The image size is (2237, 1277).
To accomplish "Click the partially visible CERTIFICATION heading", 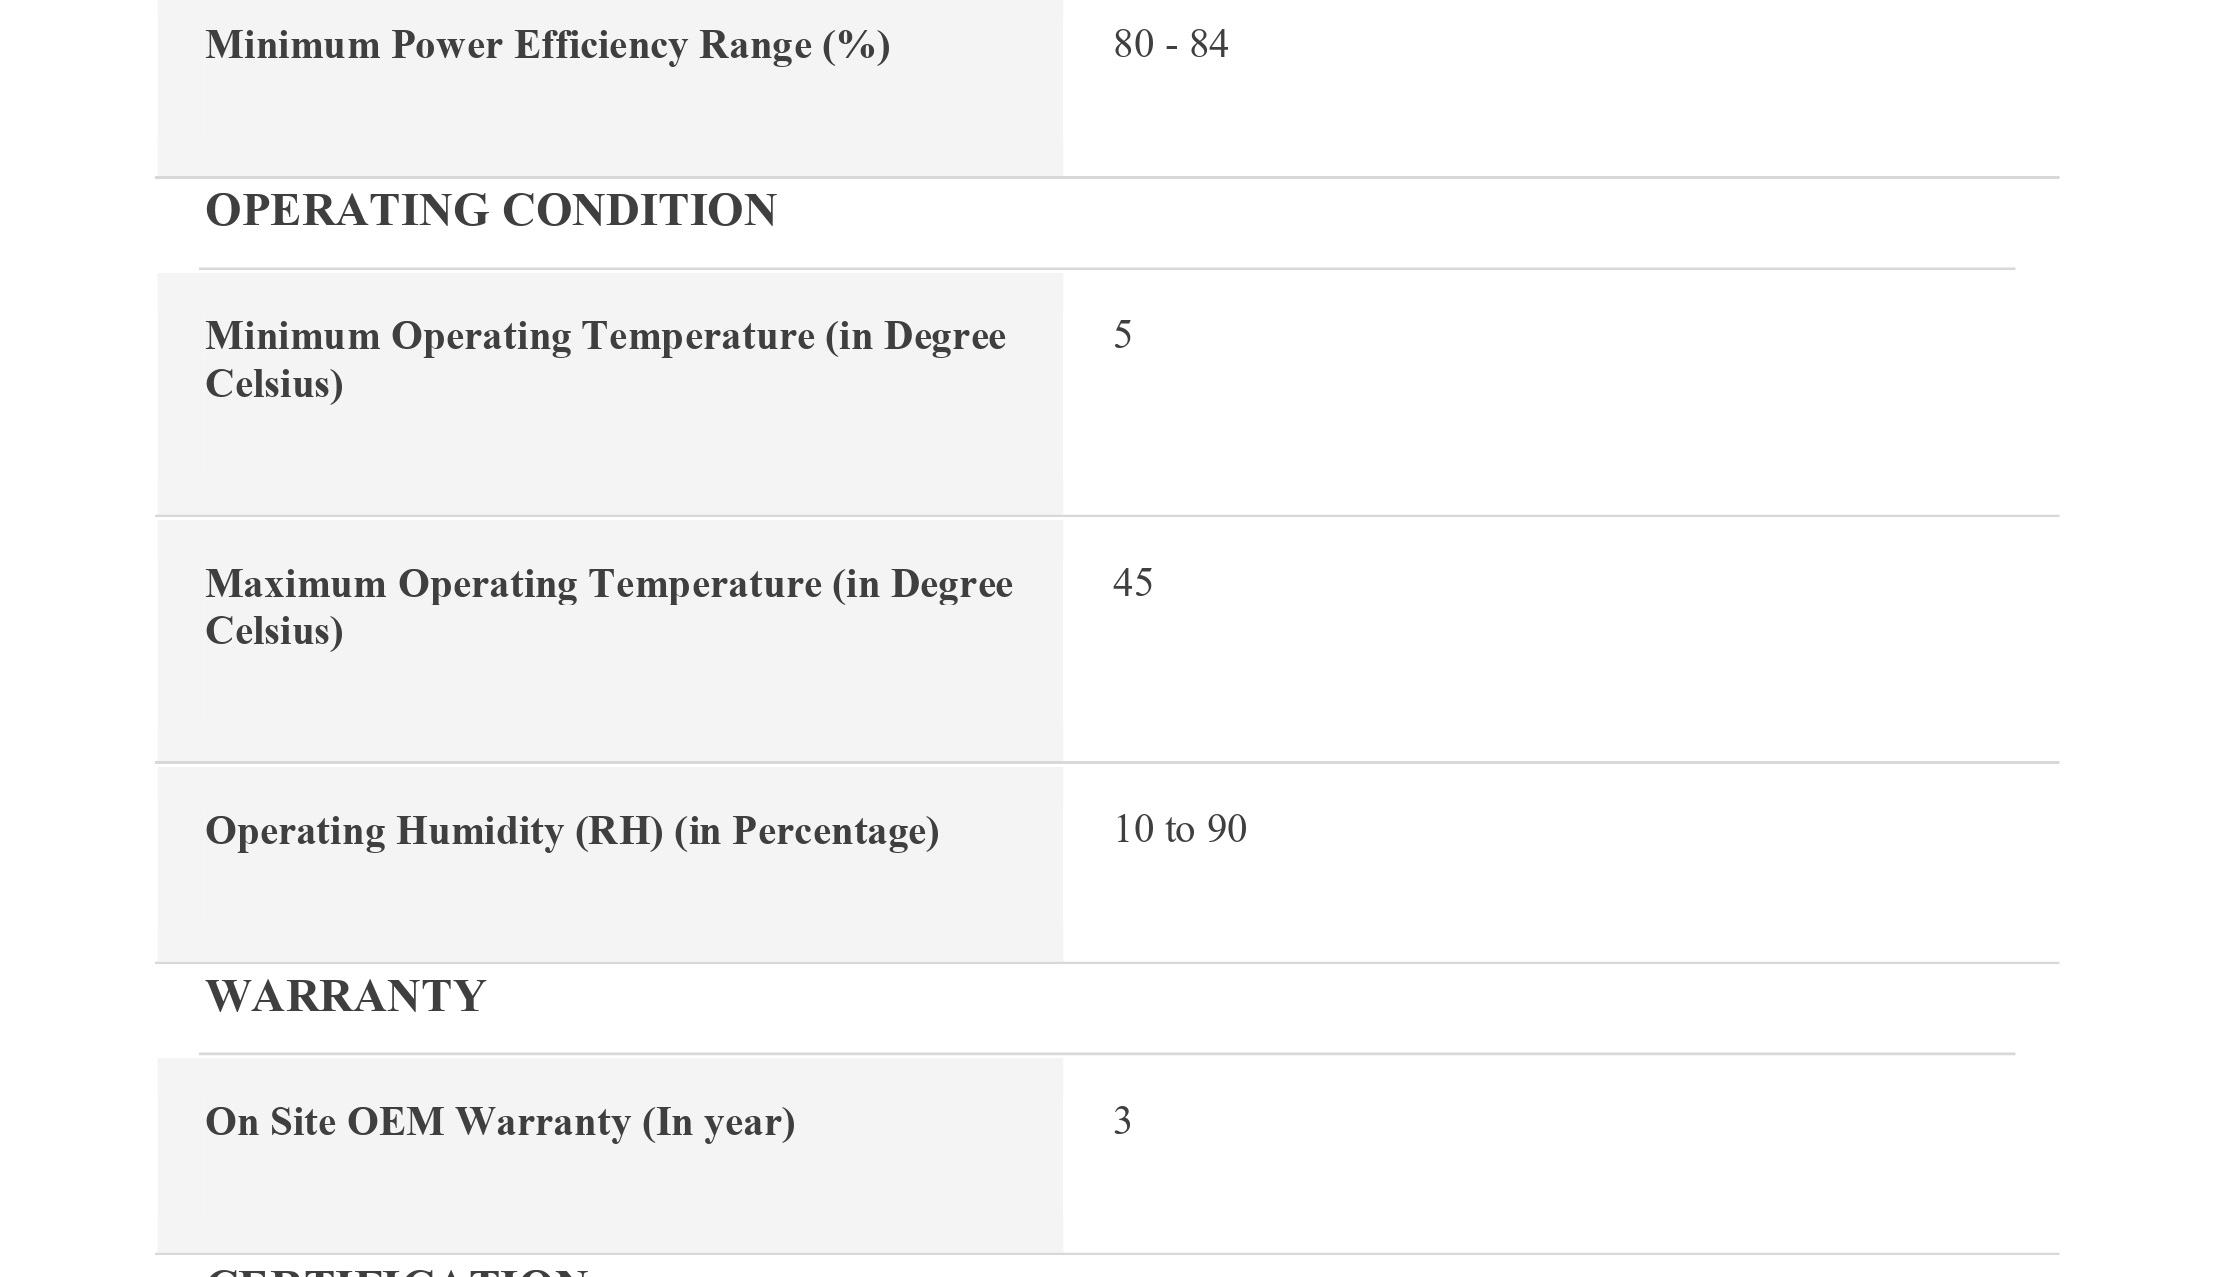I will (x=397, y=1272).
